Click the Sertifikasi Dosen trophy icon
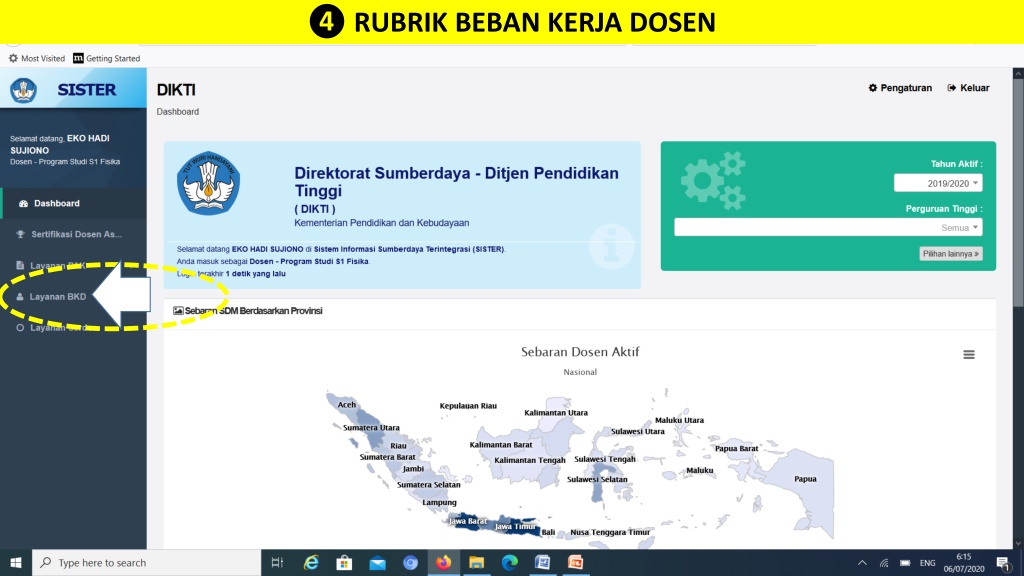Viewport: 1024px width, 576px height. point(20,234)
